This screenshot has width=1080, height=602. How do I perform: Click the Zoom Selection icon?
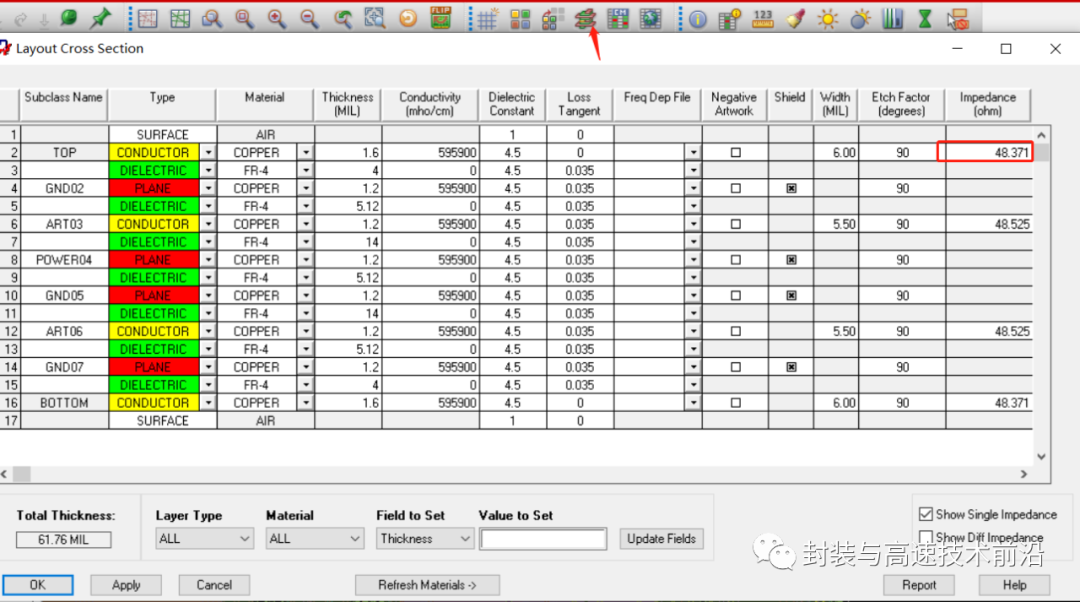point(375,19)
